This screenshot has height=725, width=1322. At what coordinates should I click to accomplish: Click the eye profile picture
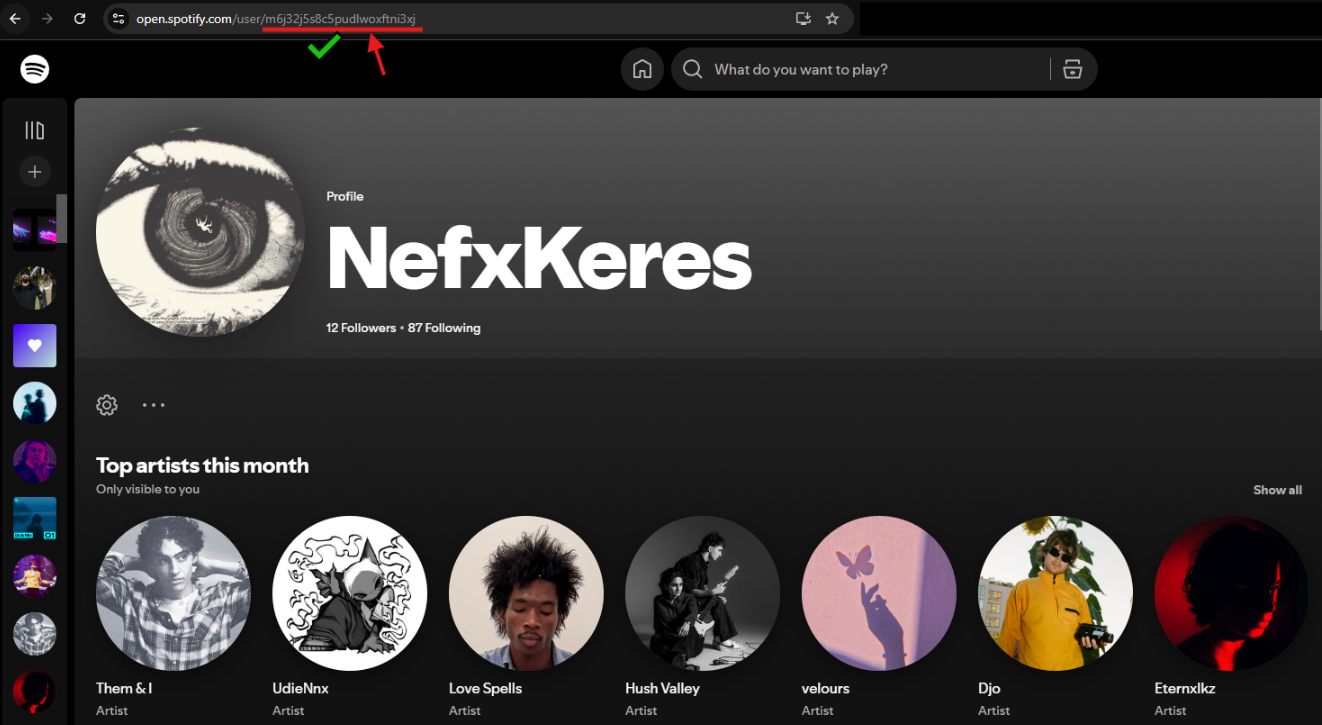(x=200, y=232)
